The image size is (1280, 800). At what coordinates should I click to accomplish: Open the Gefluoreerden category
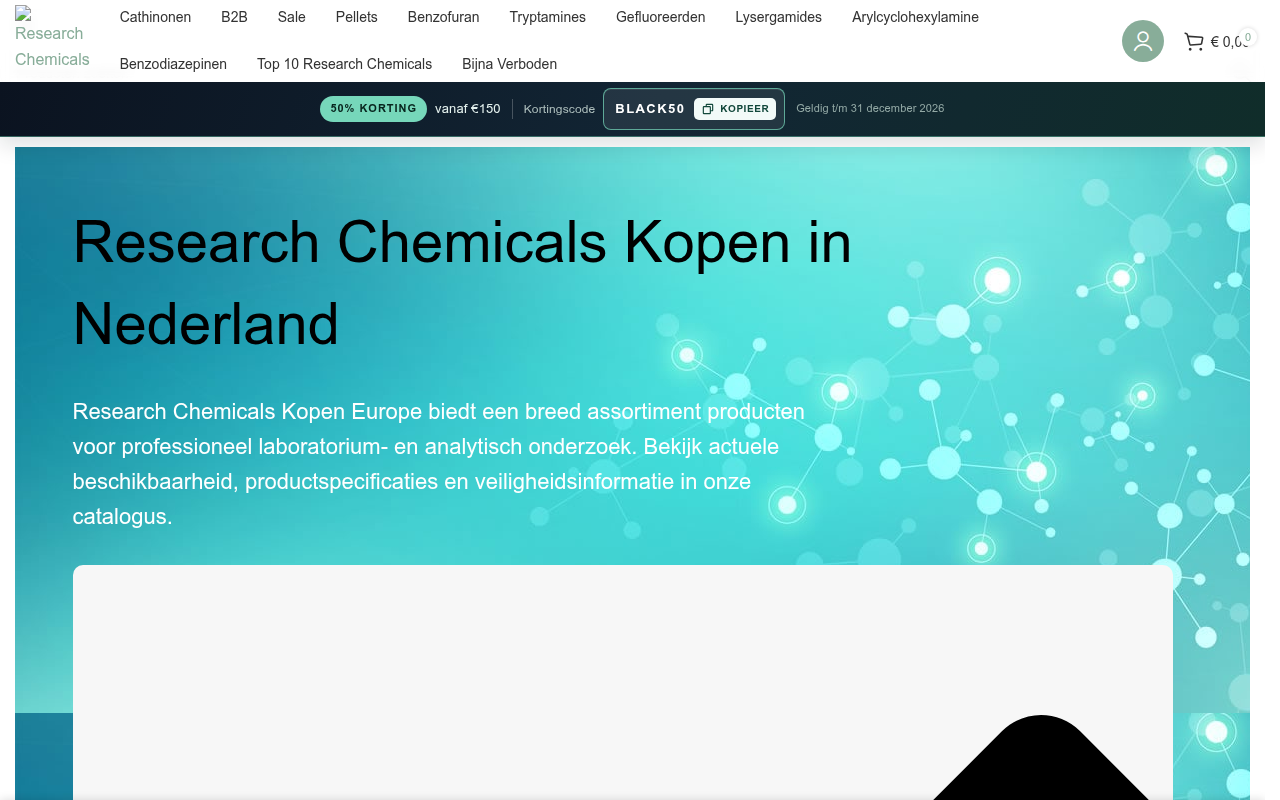click(661, 17)
